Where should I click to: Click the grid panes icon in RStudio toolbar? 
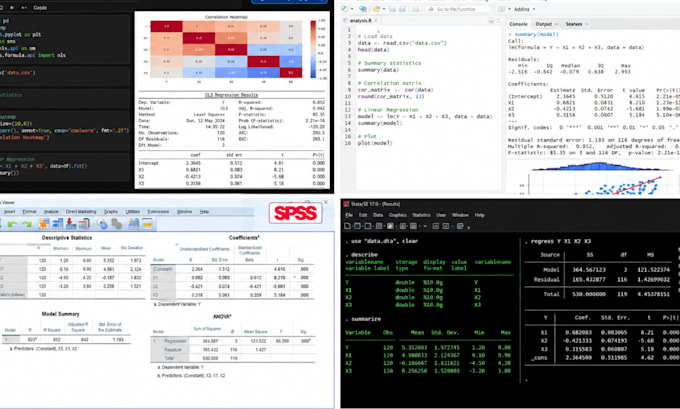tap(501, 9)
